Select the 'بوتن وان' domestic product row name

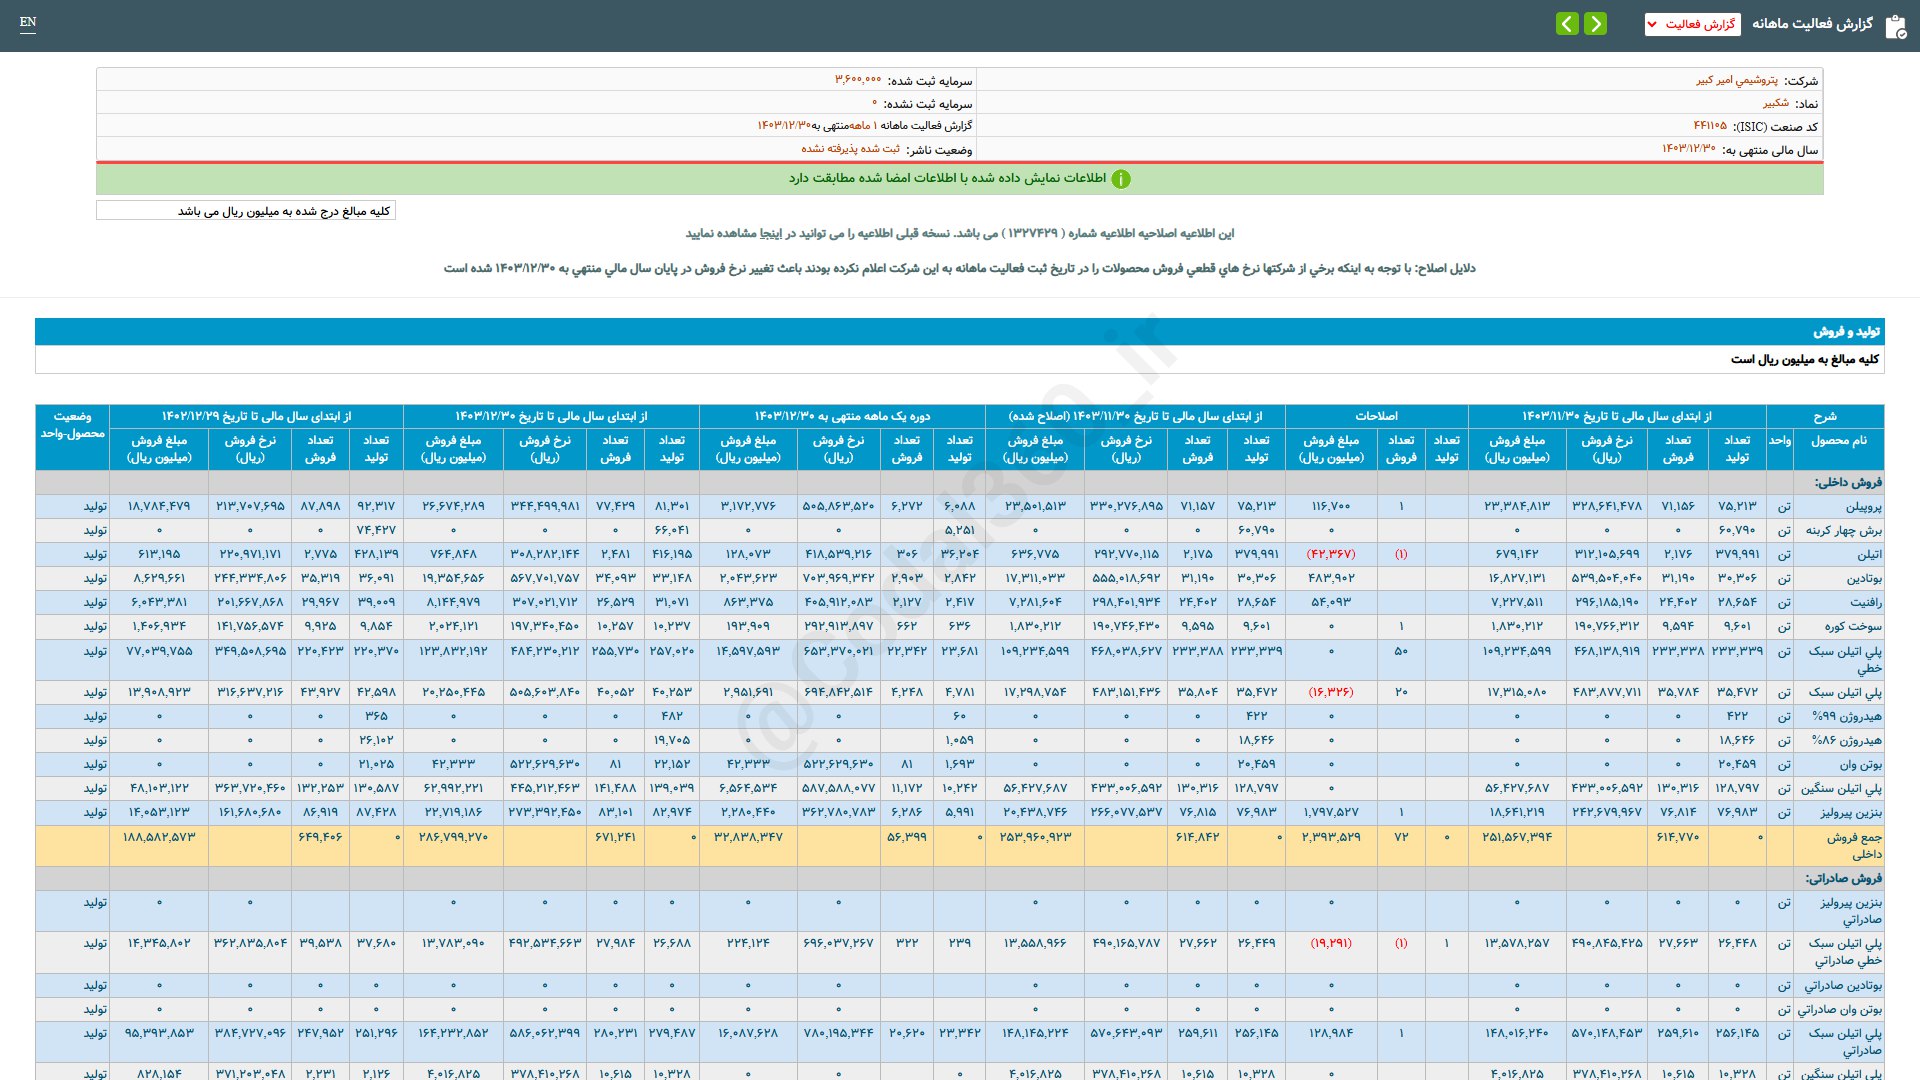pyautogui.click(x=1860, y=765)
